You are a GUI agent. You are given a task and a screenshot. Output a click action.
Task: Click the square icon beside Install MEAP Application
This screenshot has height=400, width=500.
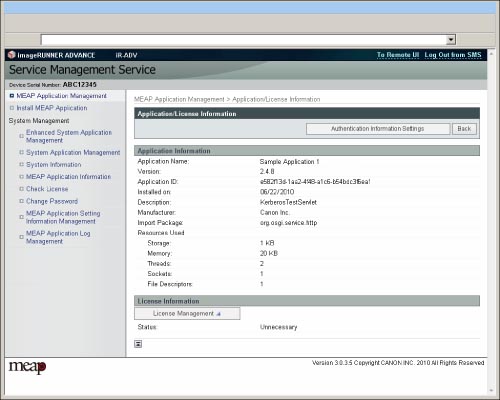pyautogui.click(x=12, y=108)
